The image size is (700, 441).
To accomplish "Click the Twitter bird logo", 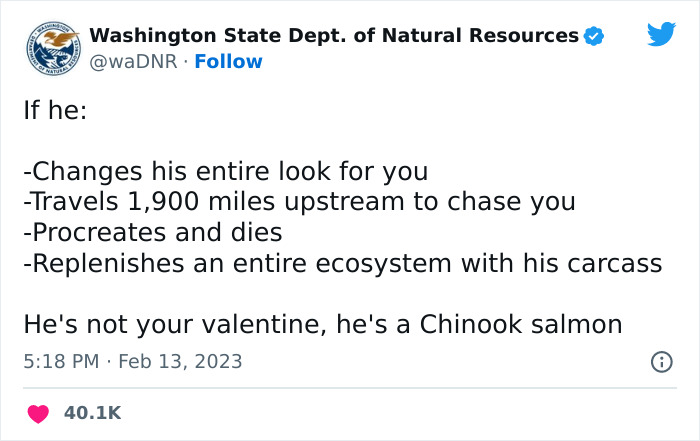I will coord(661,35).
